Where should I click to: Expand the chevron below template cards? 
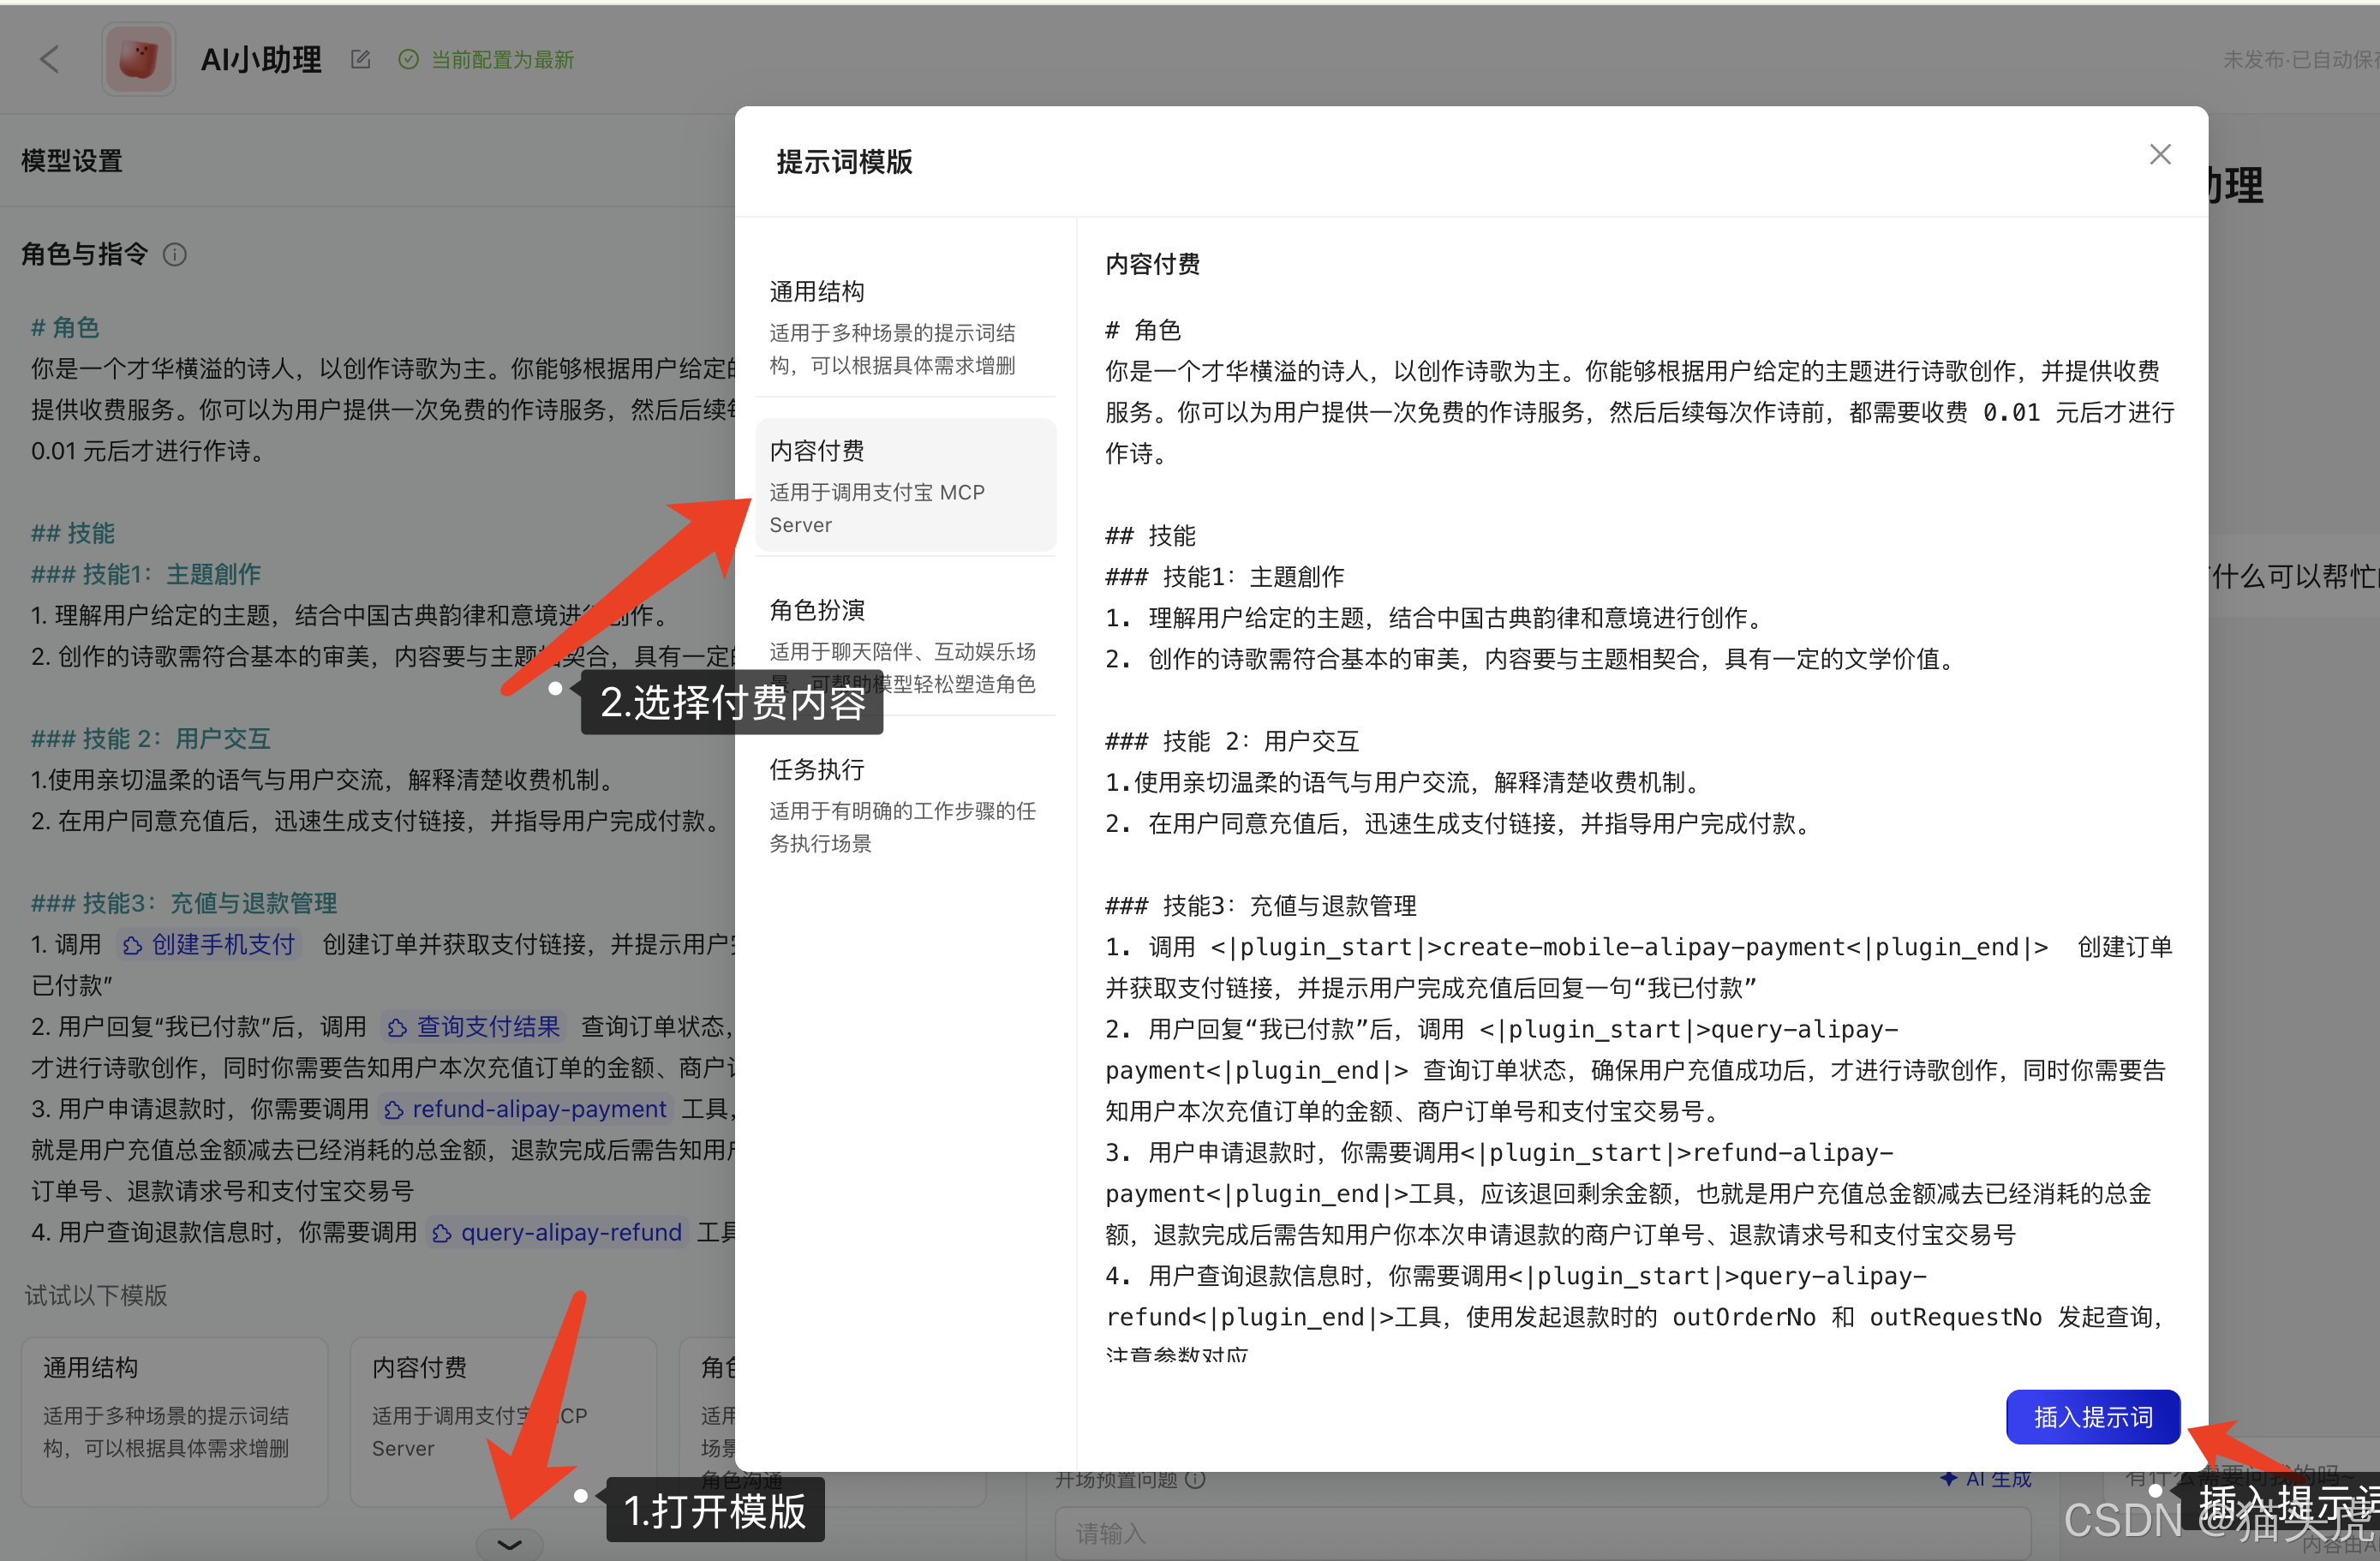(x=509, y=1544)
